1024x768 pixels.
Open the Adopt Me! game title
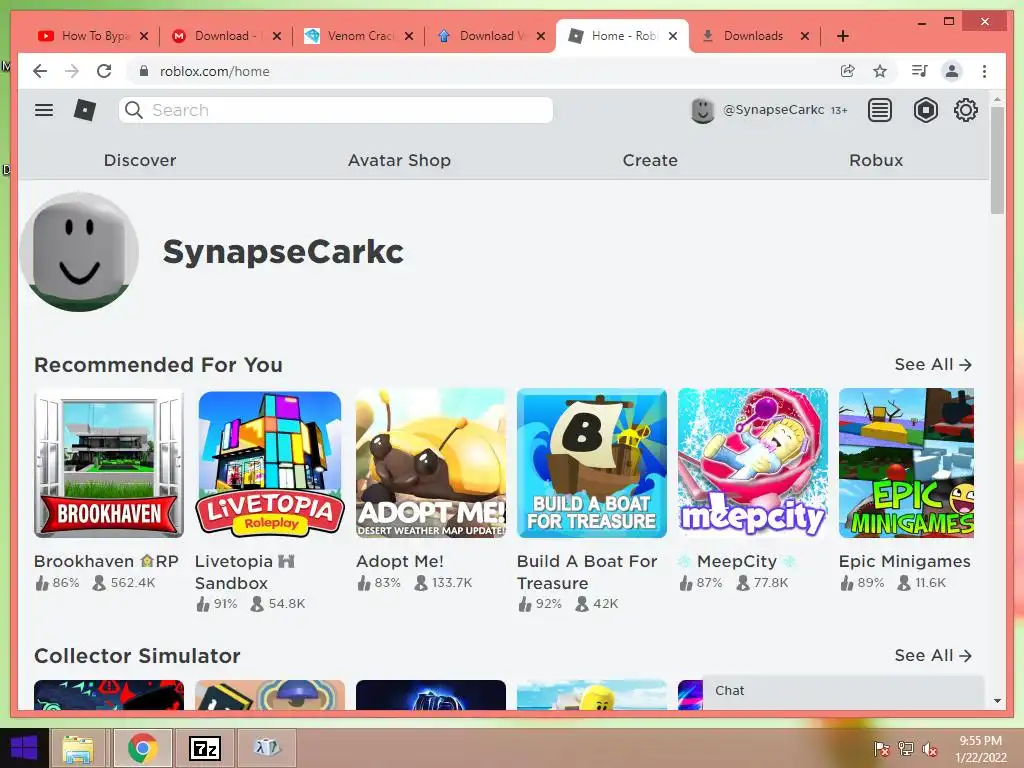(400, 561)
